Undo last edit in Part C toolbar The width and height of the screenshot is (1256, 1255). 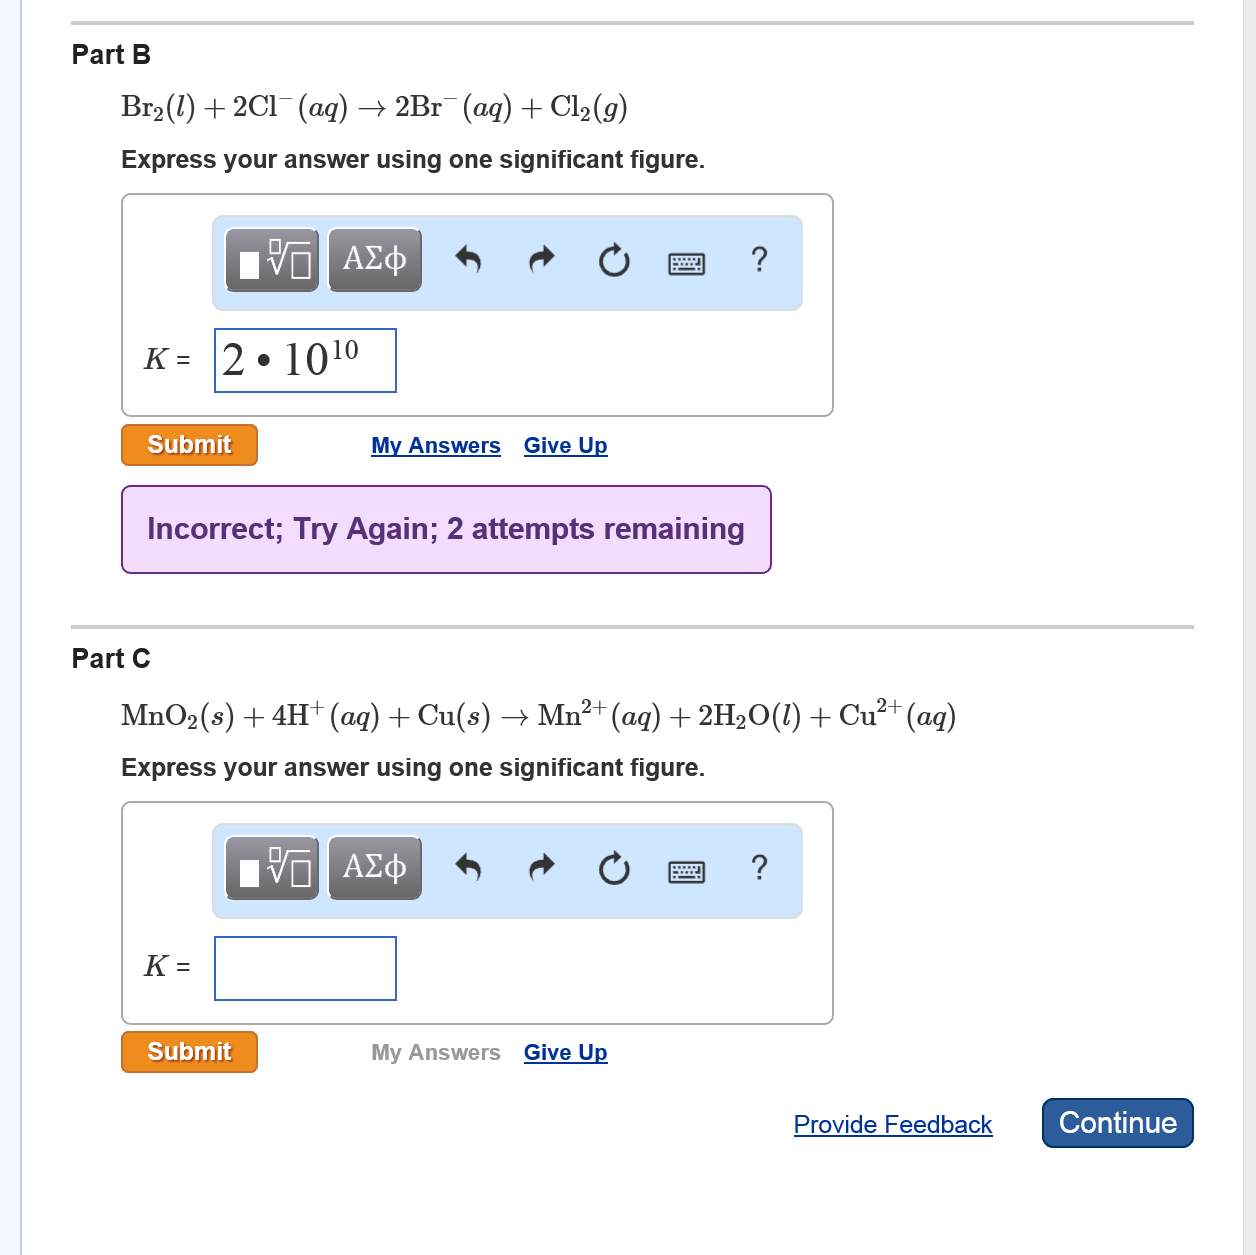click(468, 867)
